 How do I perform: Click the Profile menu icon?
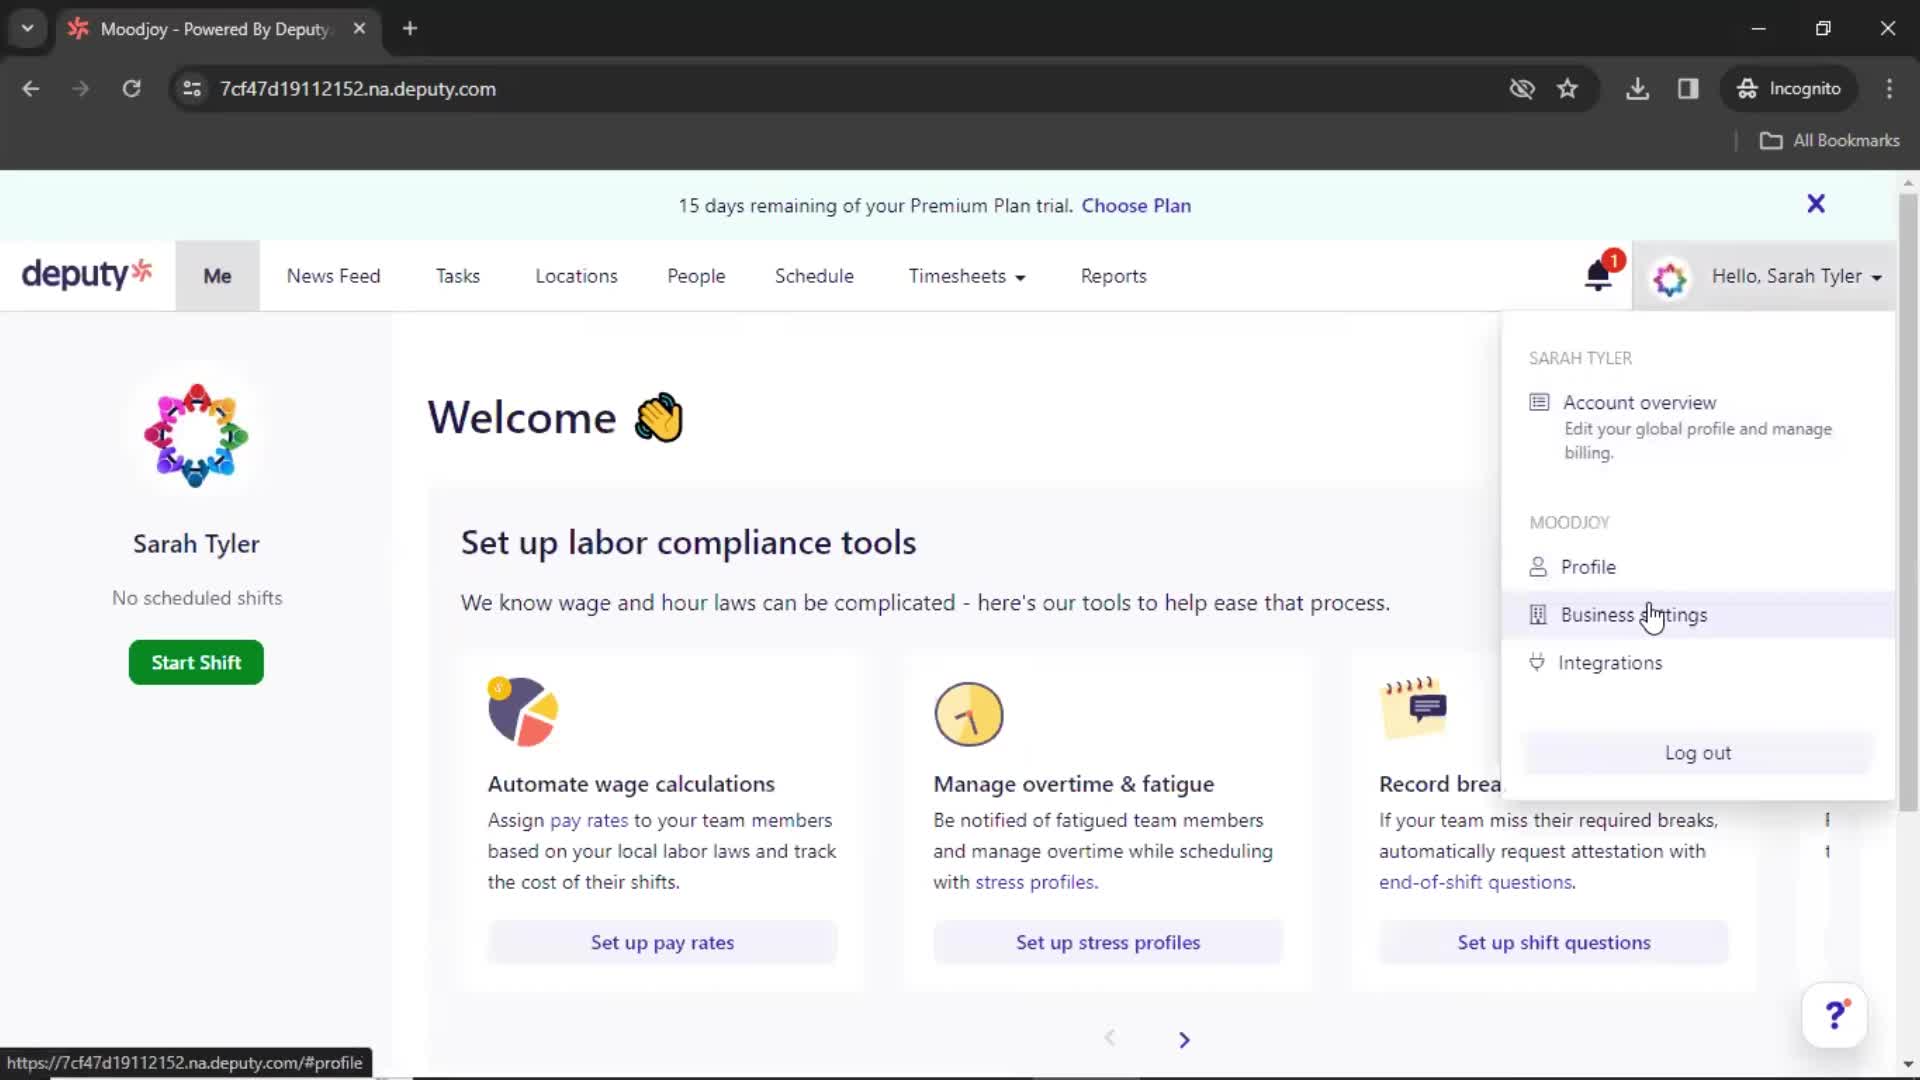[x=1539, y=566]
